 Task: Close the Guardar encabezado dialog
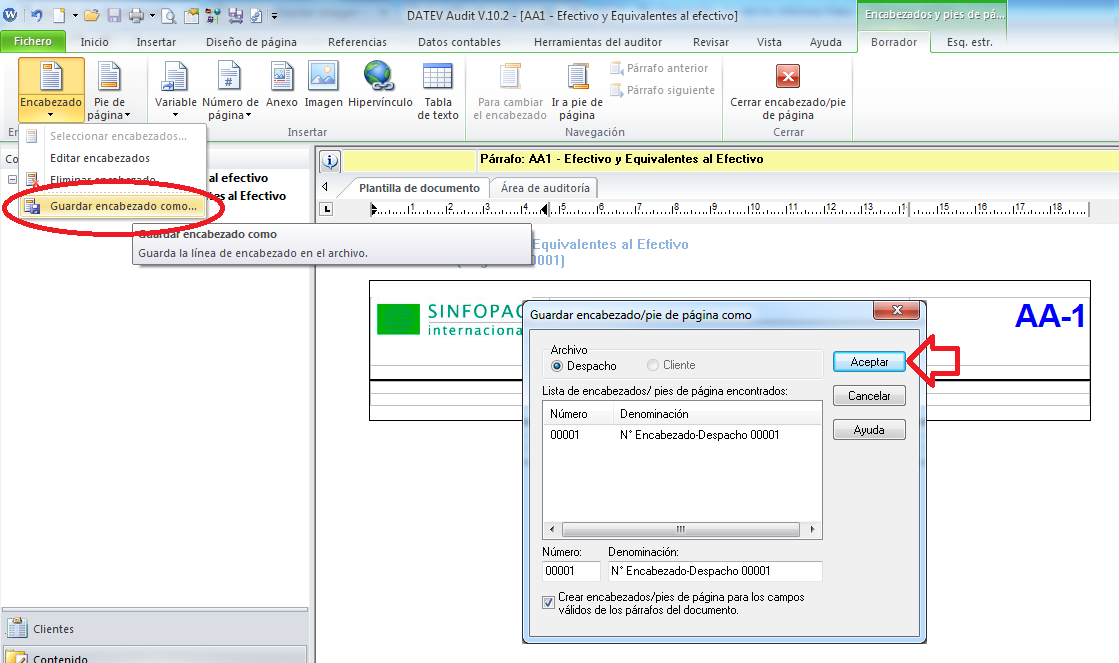tap(897, 310)
